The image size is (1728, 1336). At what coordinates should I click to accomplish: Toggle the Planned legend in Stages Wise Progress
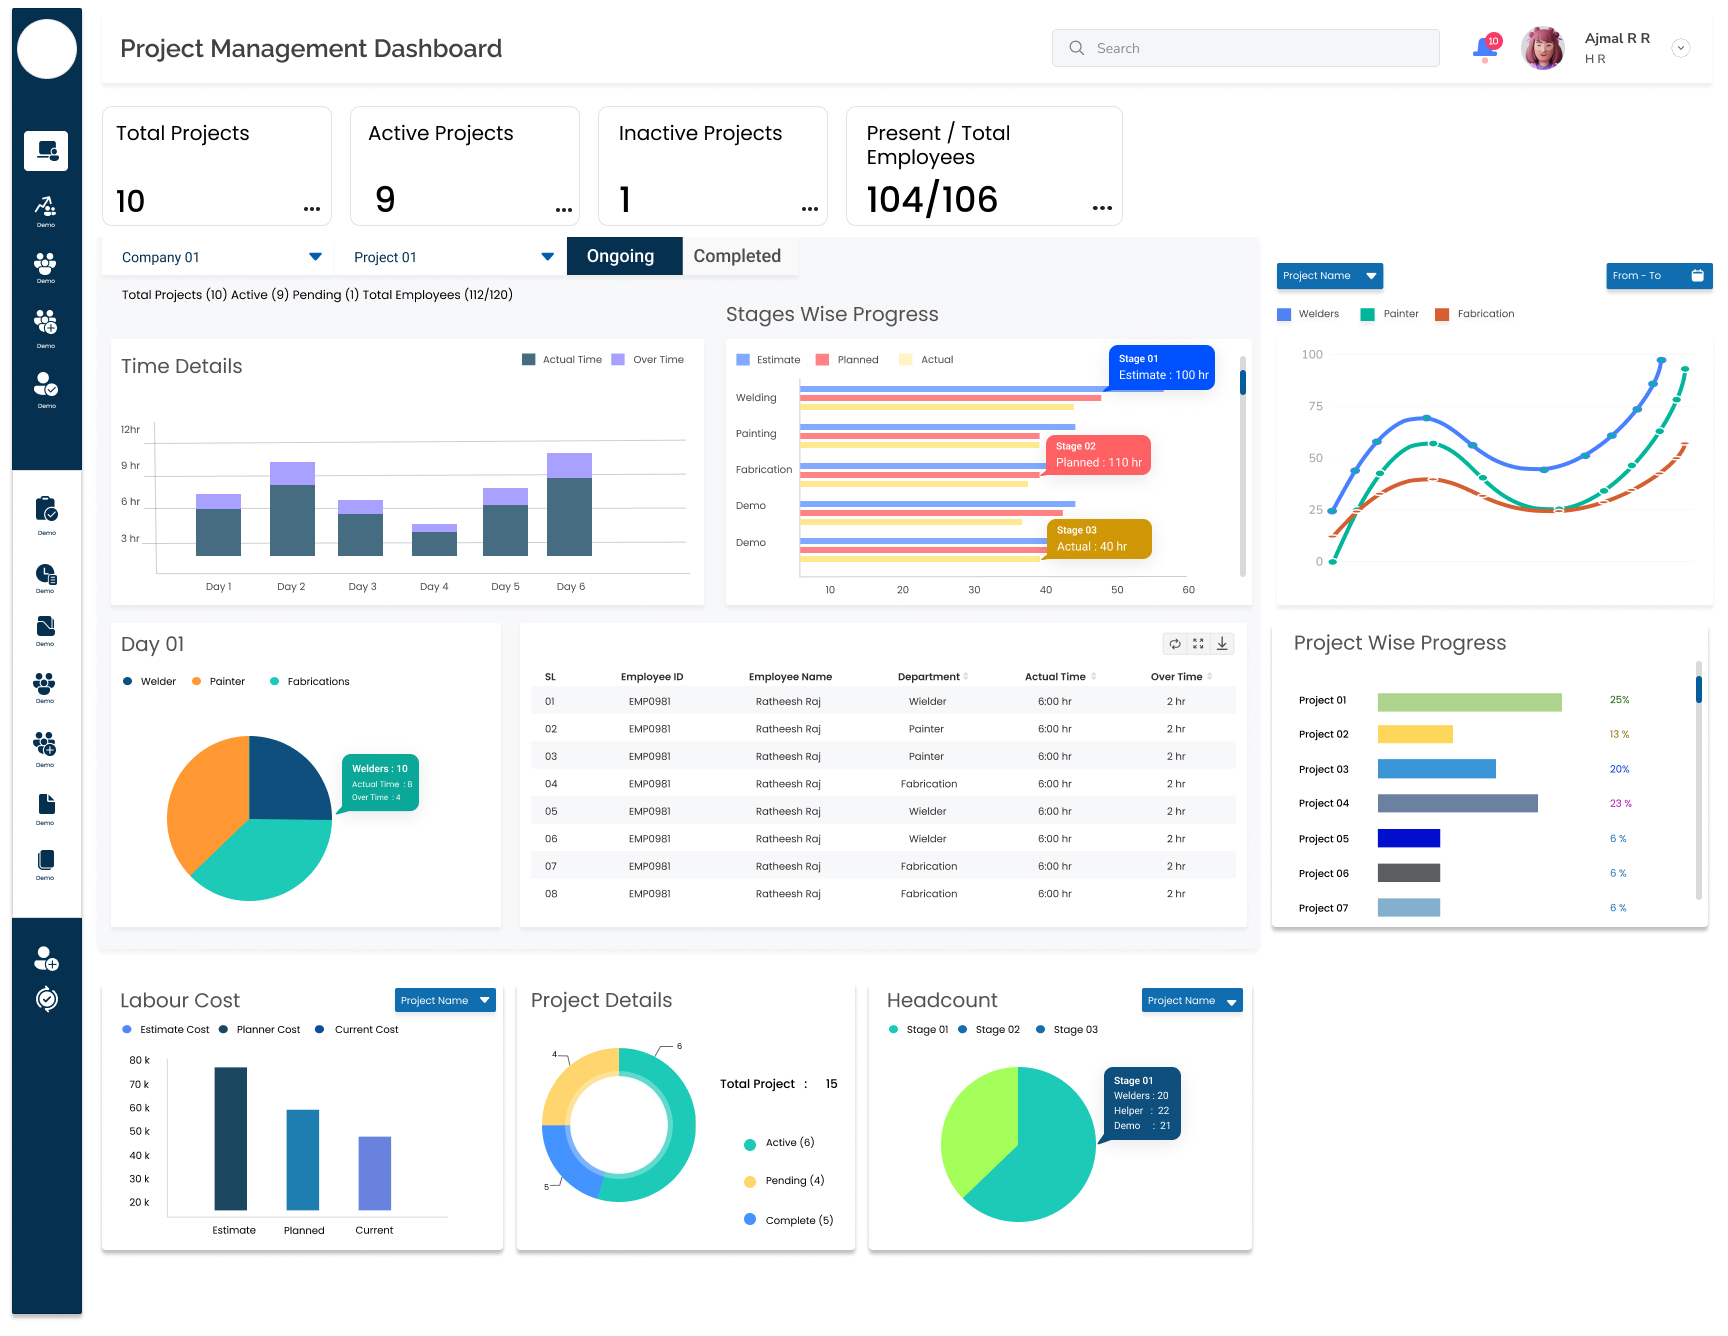847,360
